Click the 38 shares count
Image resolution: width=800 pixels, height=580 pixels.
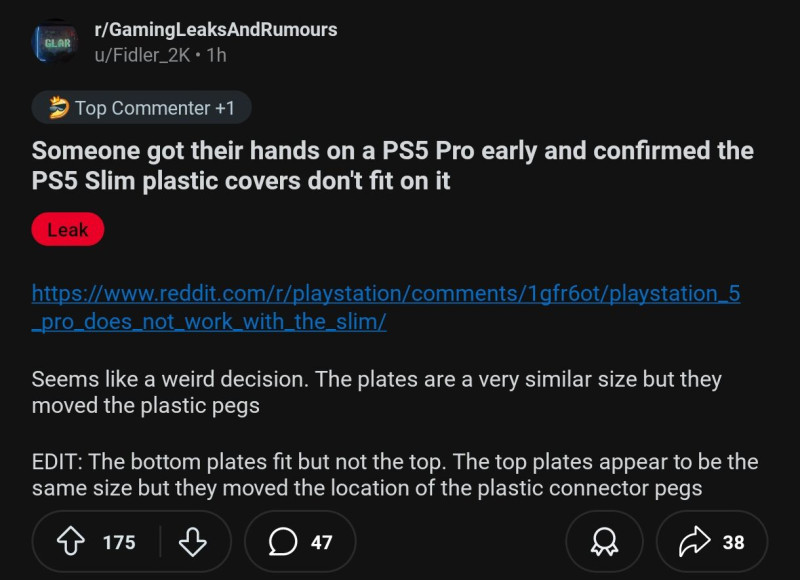coord(733,542)
